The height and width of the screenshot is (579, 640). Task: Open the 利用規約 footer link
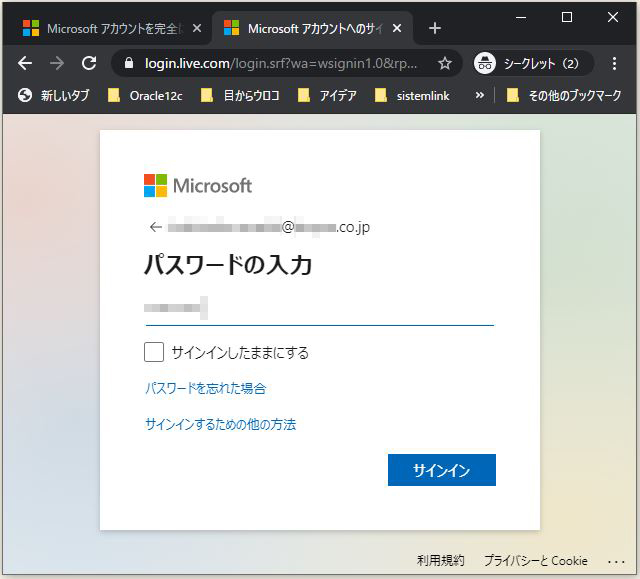440,561
